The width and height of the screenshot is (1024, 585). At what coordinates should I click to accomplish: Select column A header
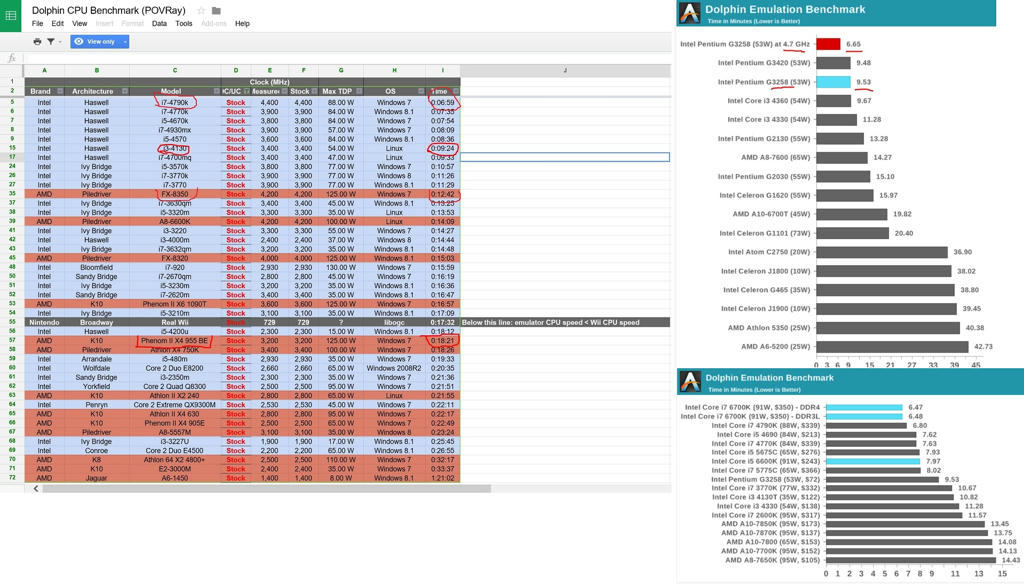pyautogui.click(x=44, y=70)
